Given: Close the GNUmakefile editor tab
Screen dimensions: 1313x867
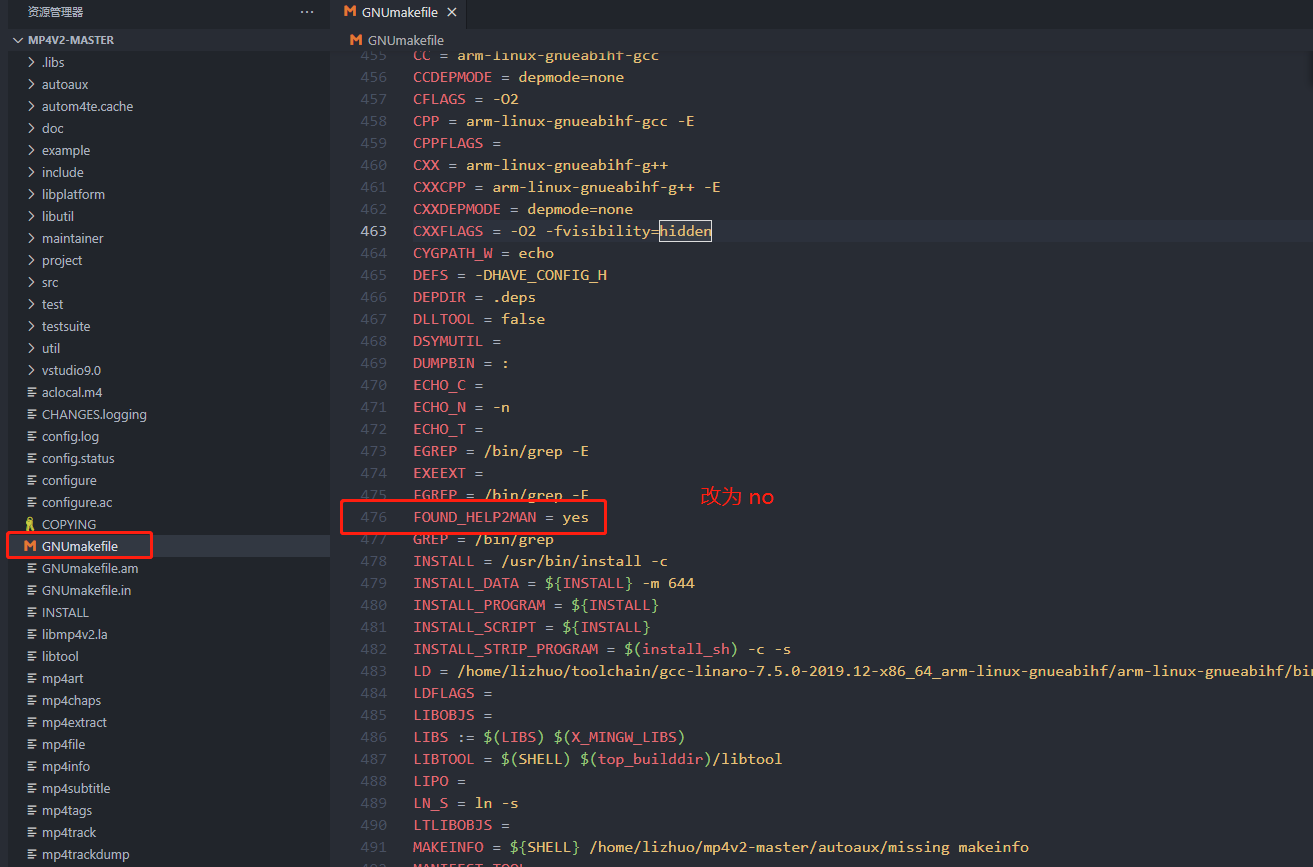Looking at the screenshot, I should 452,12.
